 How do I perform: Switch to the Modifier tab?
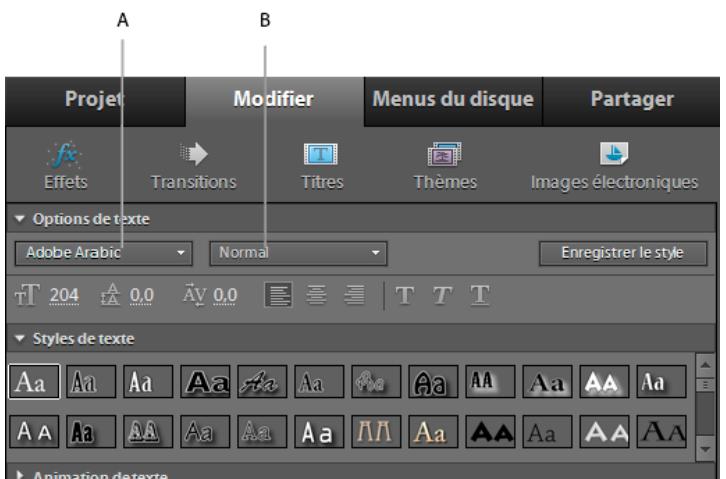click(x=275, y=101)
